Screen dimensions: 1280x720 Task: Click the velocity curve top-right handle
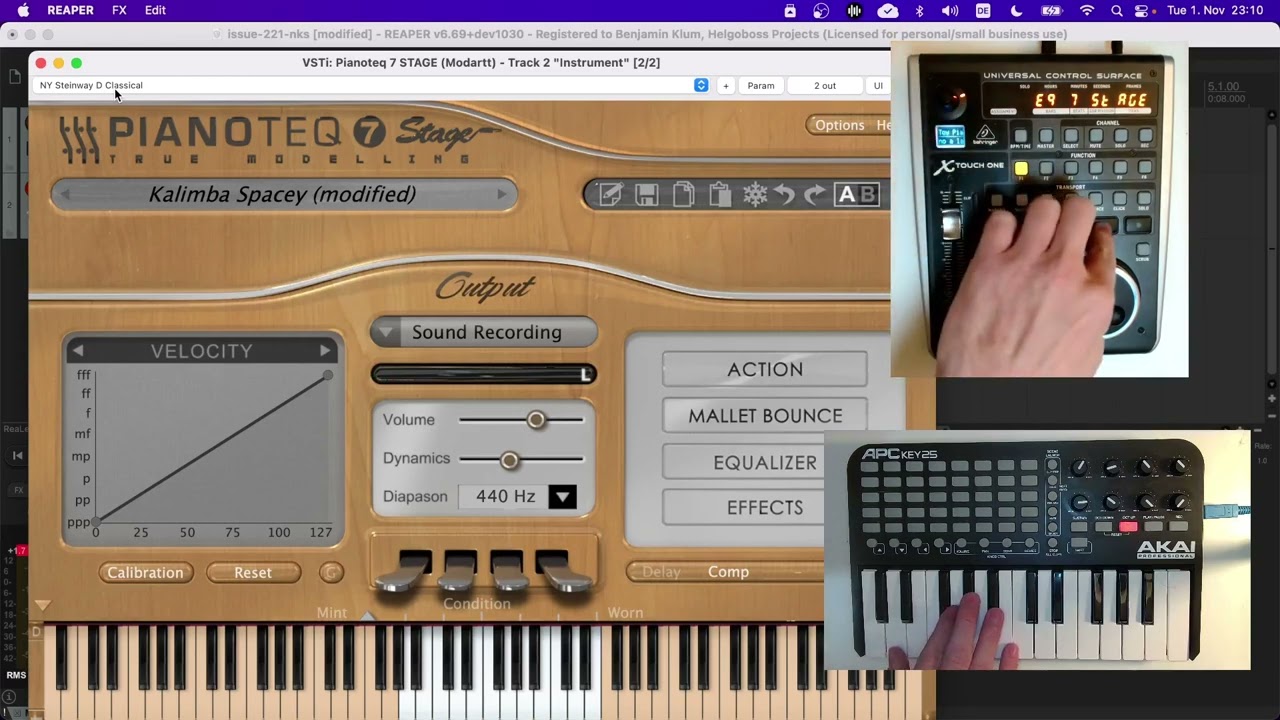[x=328, y=376]
